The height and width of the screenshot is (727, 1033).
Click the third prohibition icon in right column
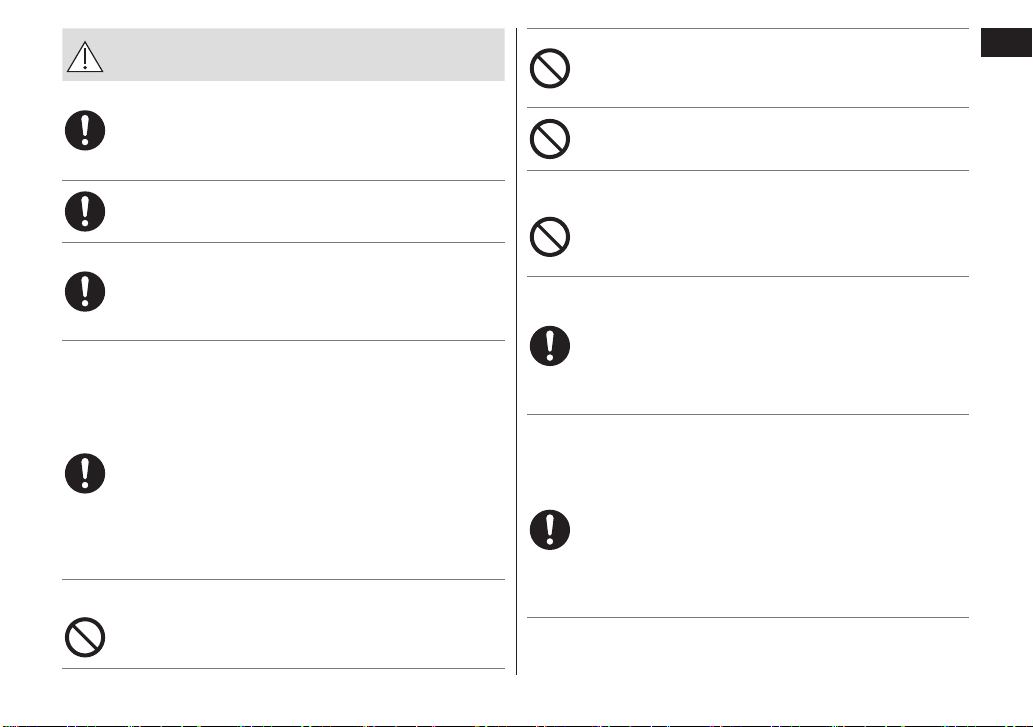[550, 237]
